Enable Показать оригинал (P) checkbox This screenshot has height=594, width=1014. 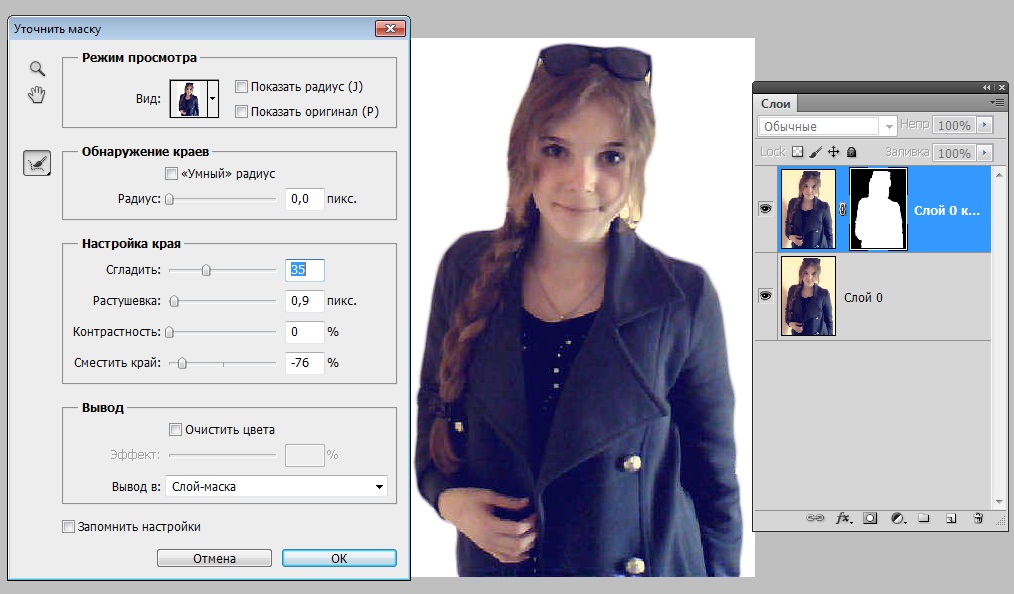pyautogui.click(x=241, y=111)
